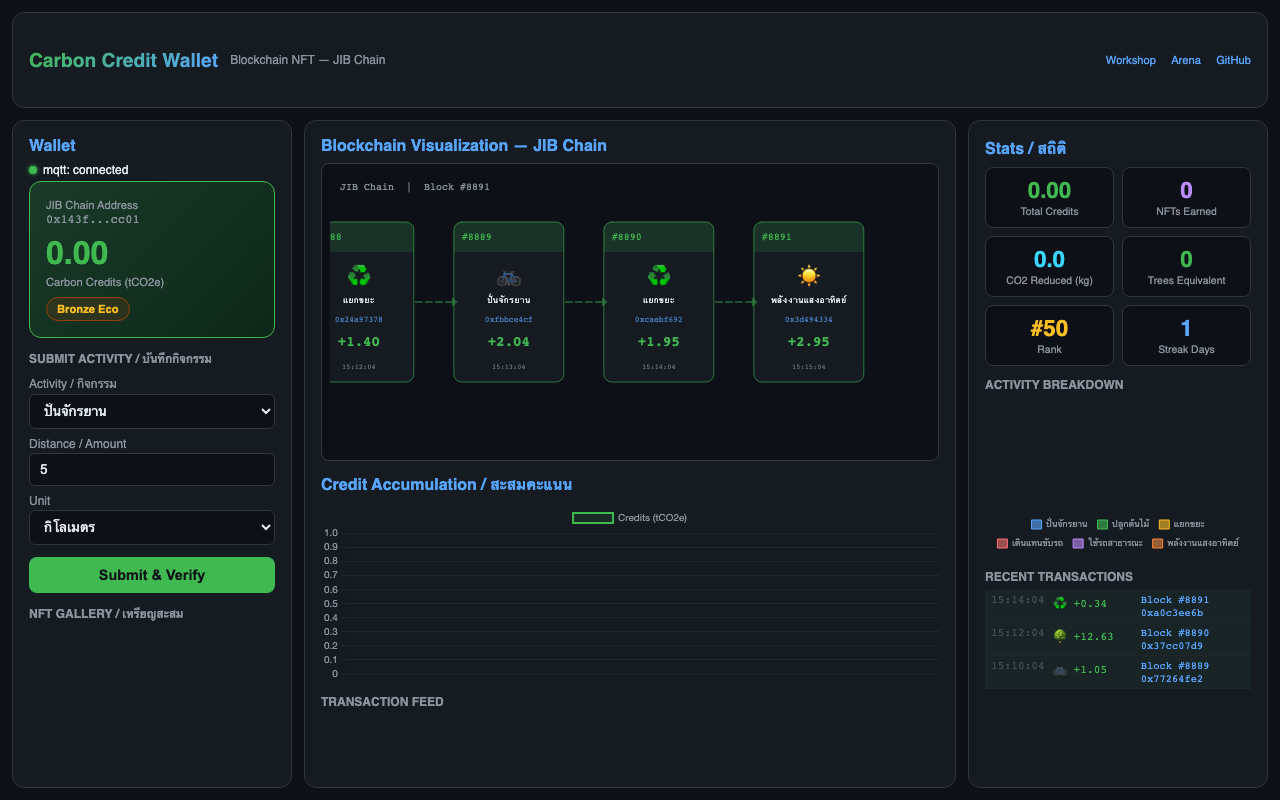Click the sun icon in block #8891
1280x800 pixels.
coord(808,276)
